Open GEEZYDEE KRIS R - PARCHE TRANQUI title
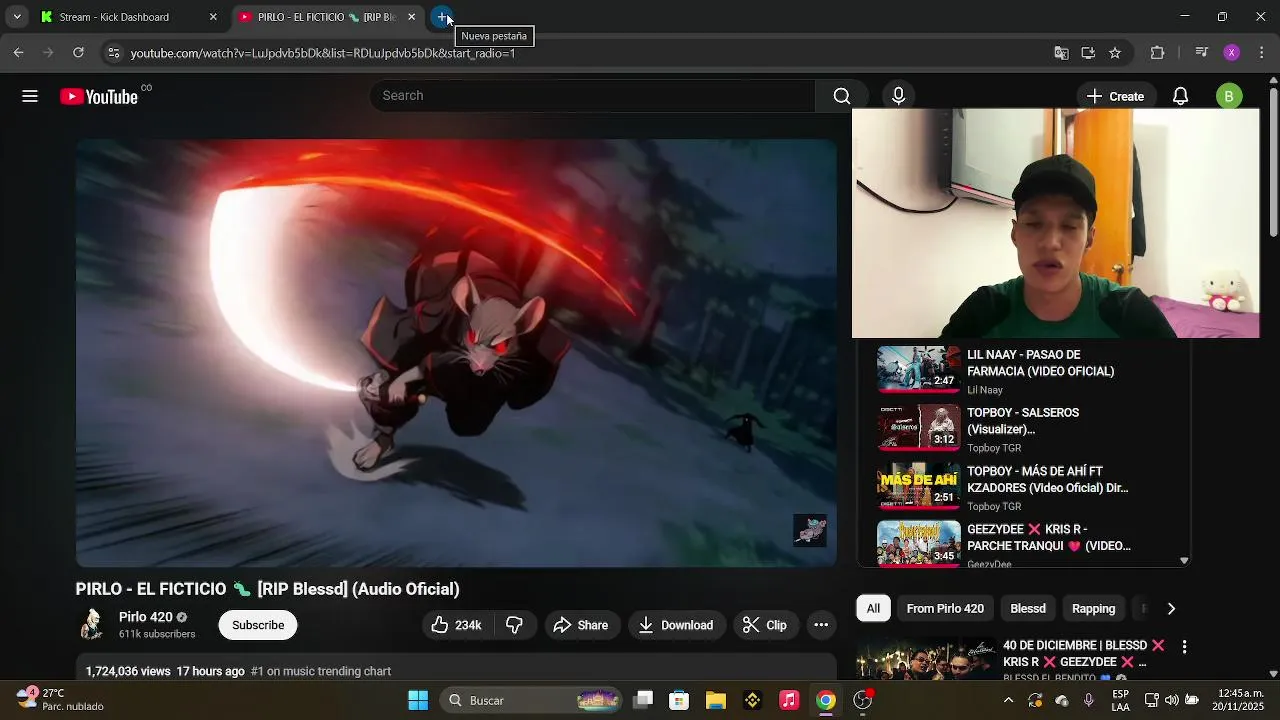1280x720 pixels. (x=1049, y=538)
